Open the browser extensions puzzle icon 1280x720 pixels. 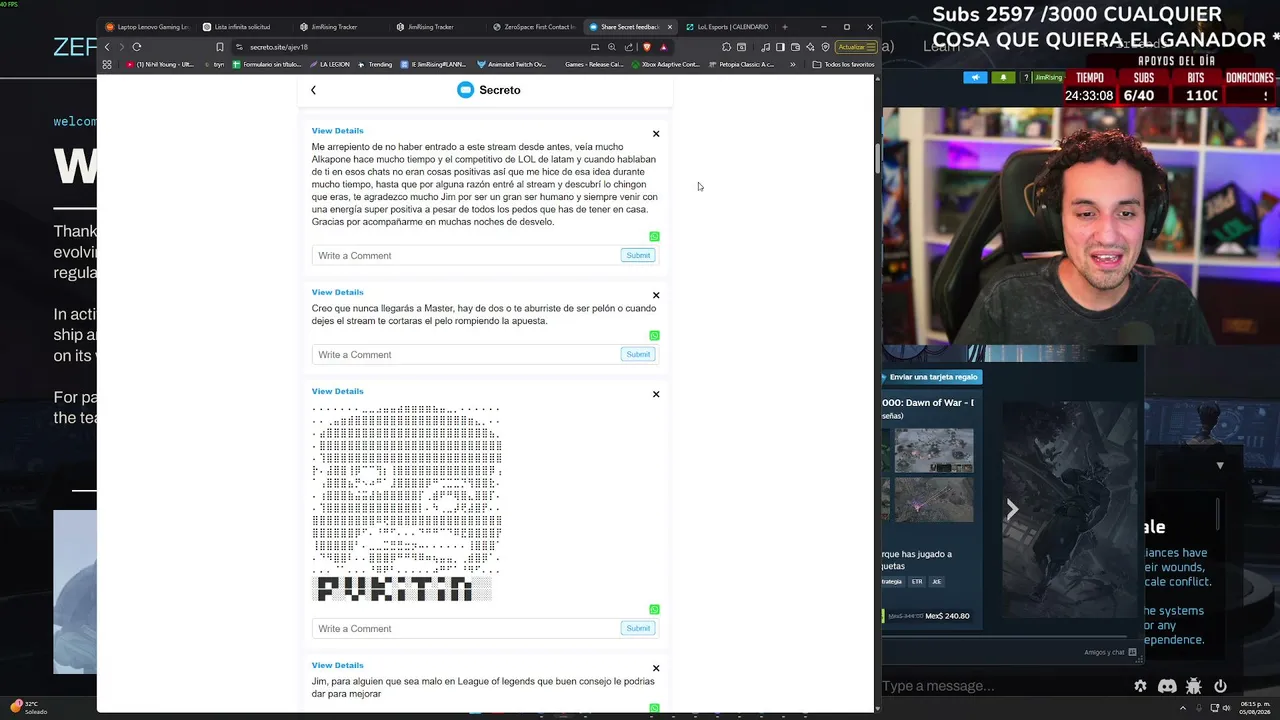pyautogui.click(x=726, y=47)
